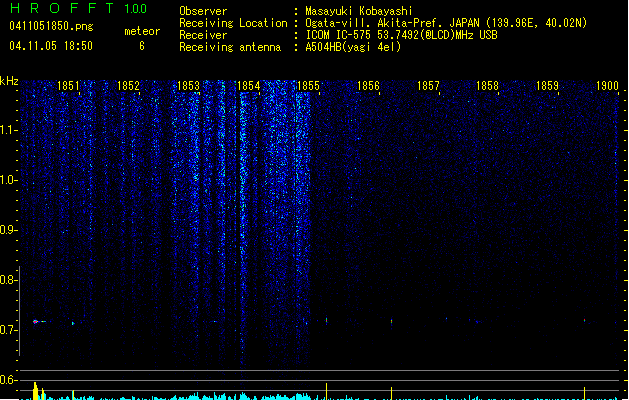The height and width of the screenshot is (400, 629).
Task: Click the file name 0411051850.png
Action: pyautogui.click(x=51, y=26)
